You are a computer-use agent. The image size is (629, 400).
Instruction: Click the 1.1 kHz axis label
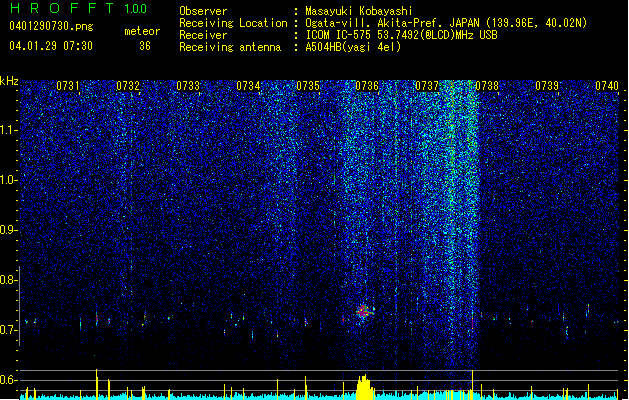[8, 130]
